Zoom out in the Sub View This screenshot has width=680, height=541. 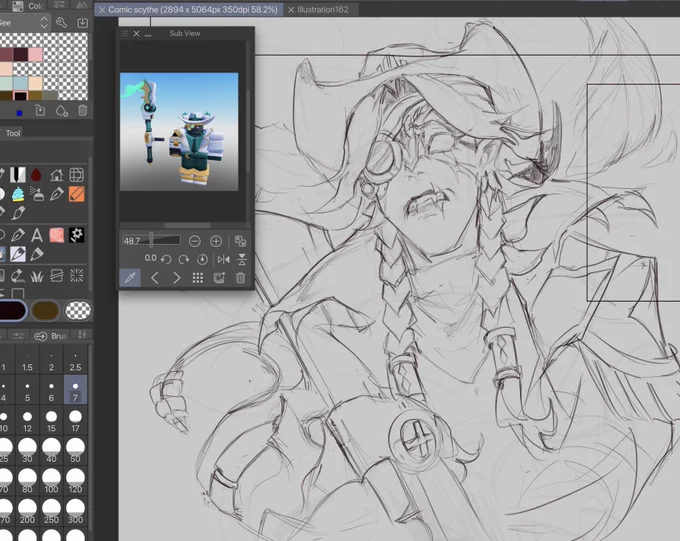pos(195,241)
